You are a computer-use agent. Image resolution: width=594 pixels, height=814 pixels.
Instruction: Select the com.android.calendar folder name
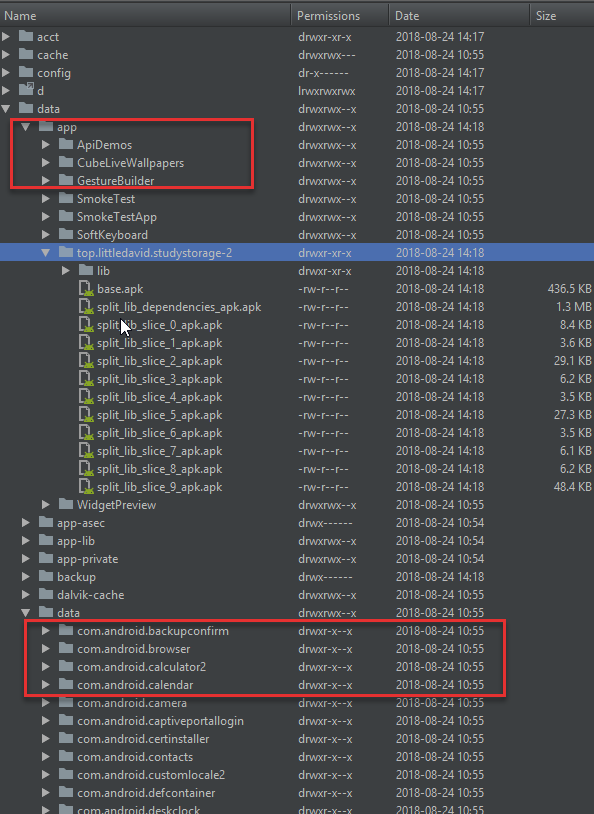tap(135, 685)
